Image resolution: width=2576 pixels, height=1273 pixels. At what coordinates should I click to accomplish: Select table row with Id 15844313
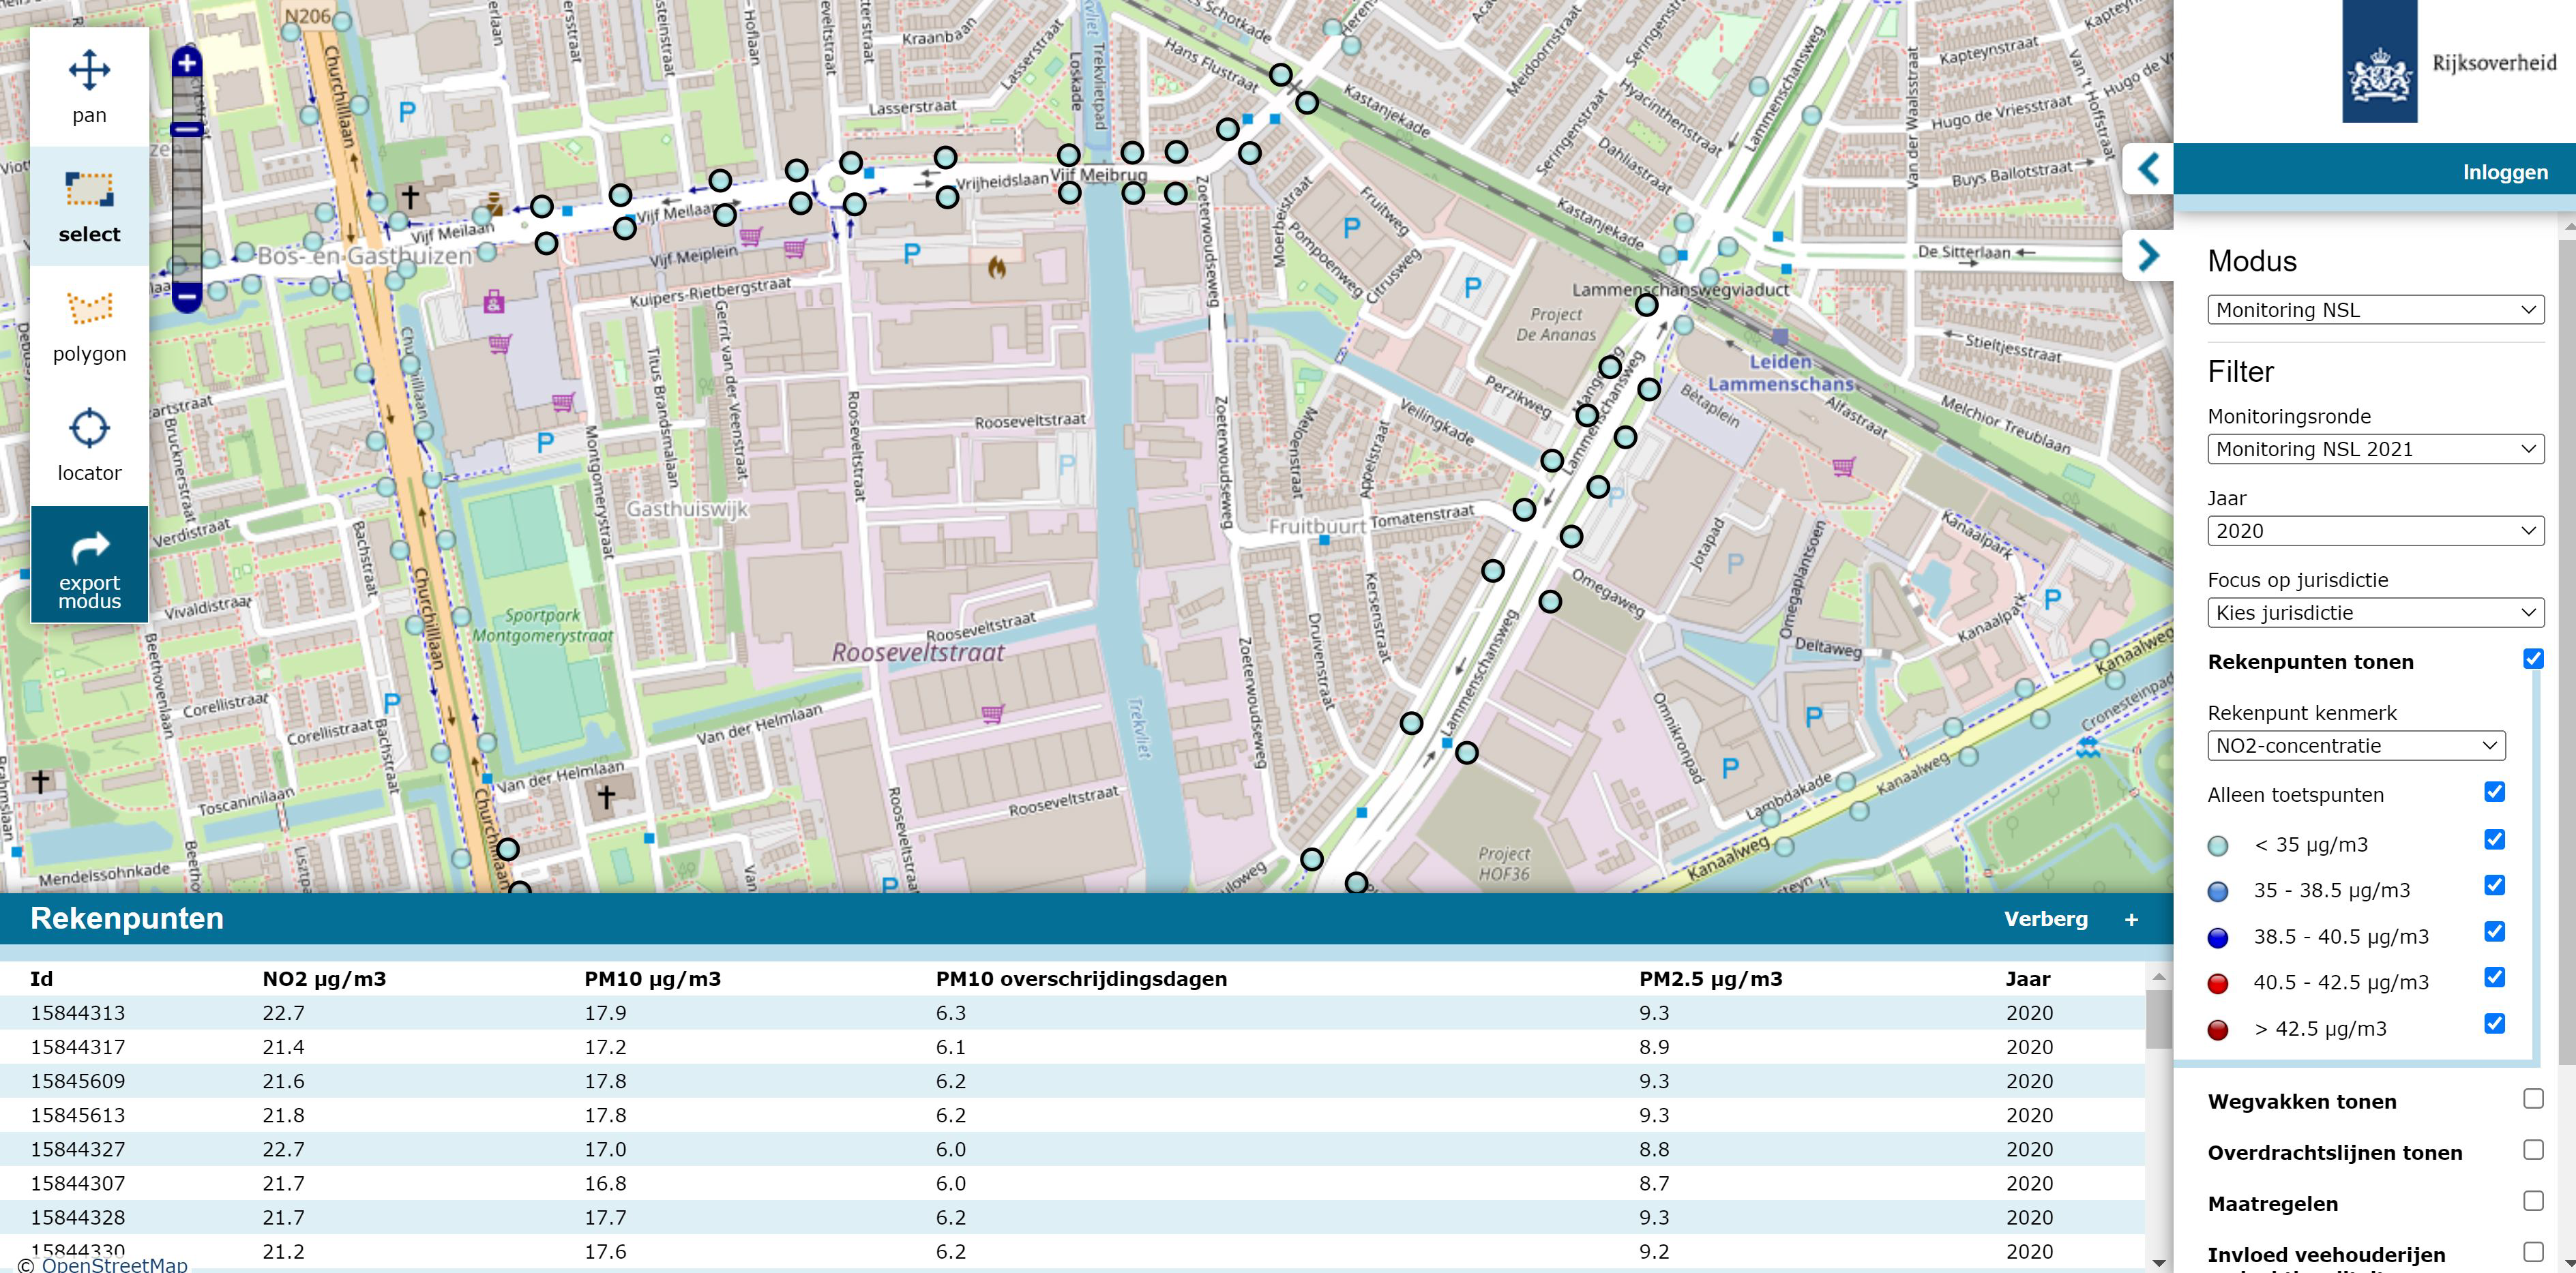pos(1072,1013)
